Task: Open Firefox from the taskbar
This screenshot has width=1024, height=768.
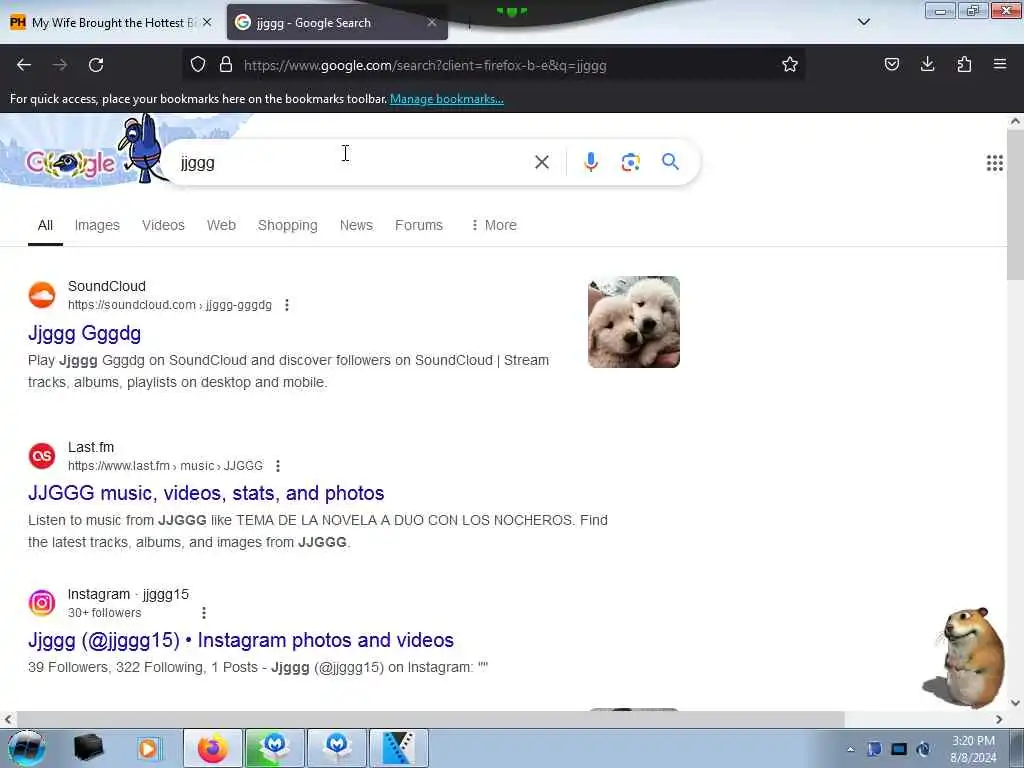Action: click(x=213, y=748)
